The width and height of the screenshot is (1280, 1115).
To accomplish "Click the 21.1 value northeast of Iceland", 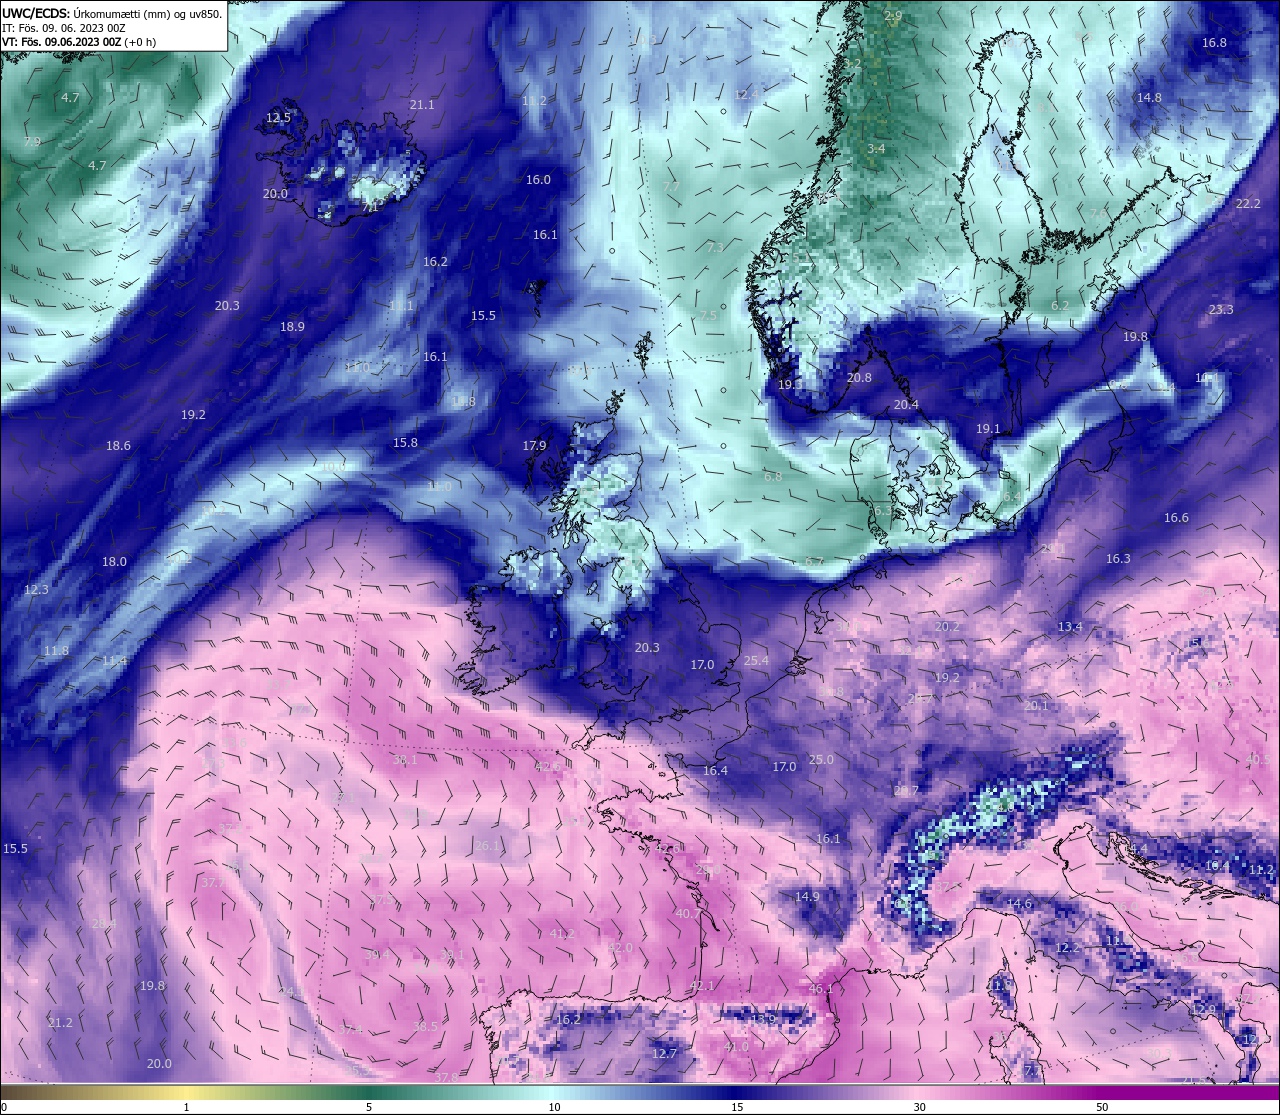I will 422,105.
